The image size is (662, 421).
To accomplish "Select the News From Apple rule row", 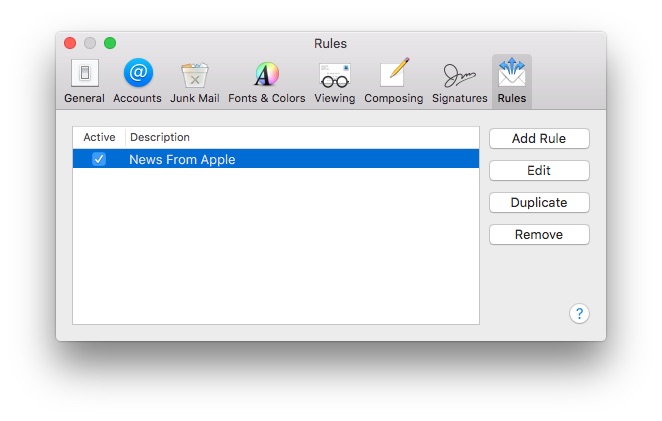I will tap(300, 159).
